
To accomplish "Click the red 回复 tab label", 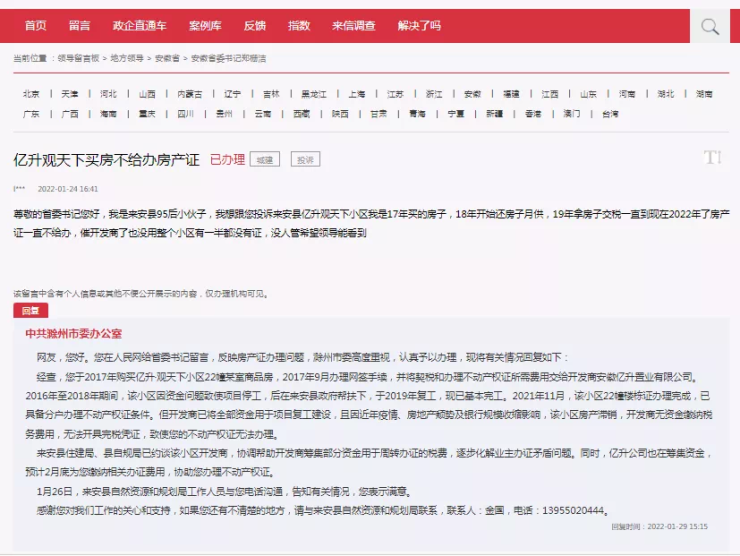I will tap(31, 311).
